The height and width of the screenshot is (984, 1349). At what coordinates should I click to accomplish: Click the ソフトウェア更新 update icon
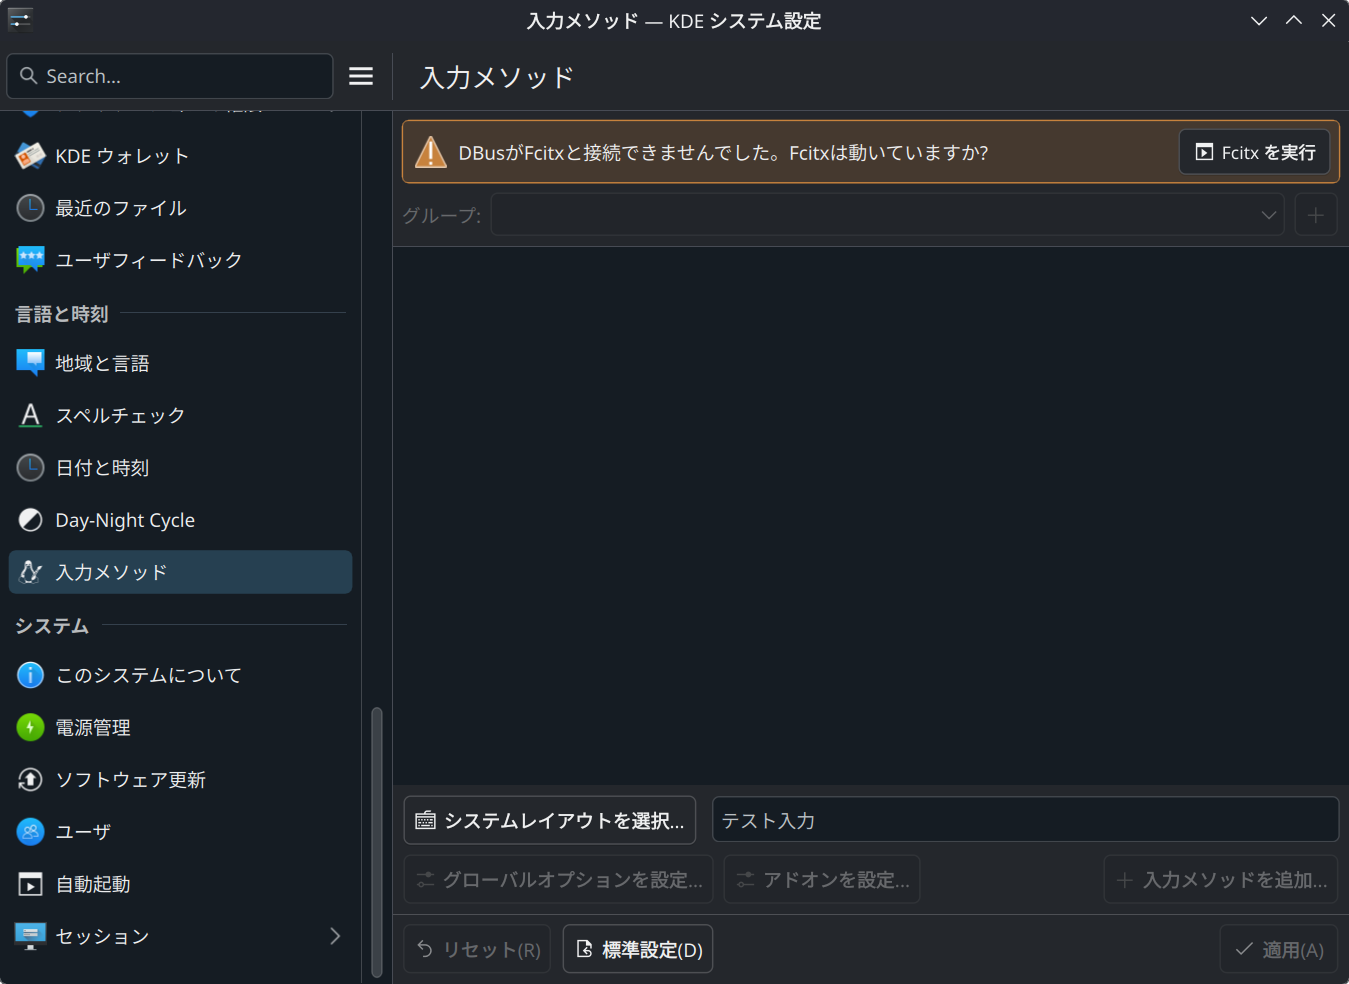[30, 779]
